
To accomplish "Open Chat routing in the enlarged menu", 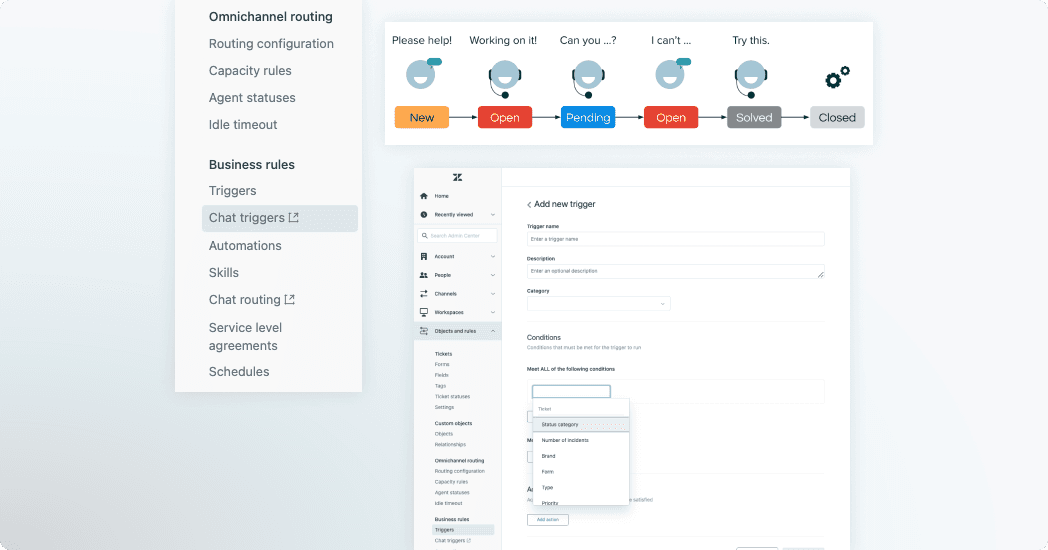I will 245,299.
